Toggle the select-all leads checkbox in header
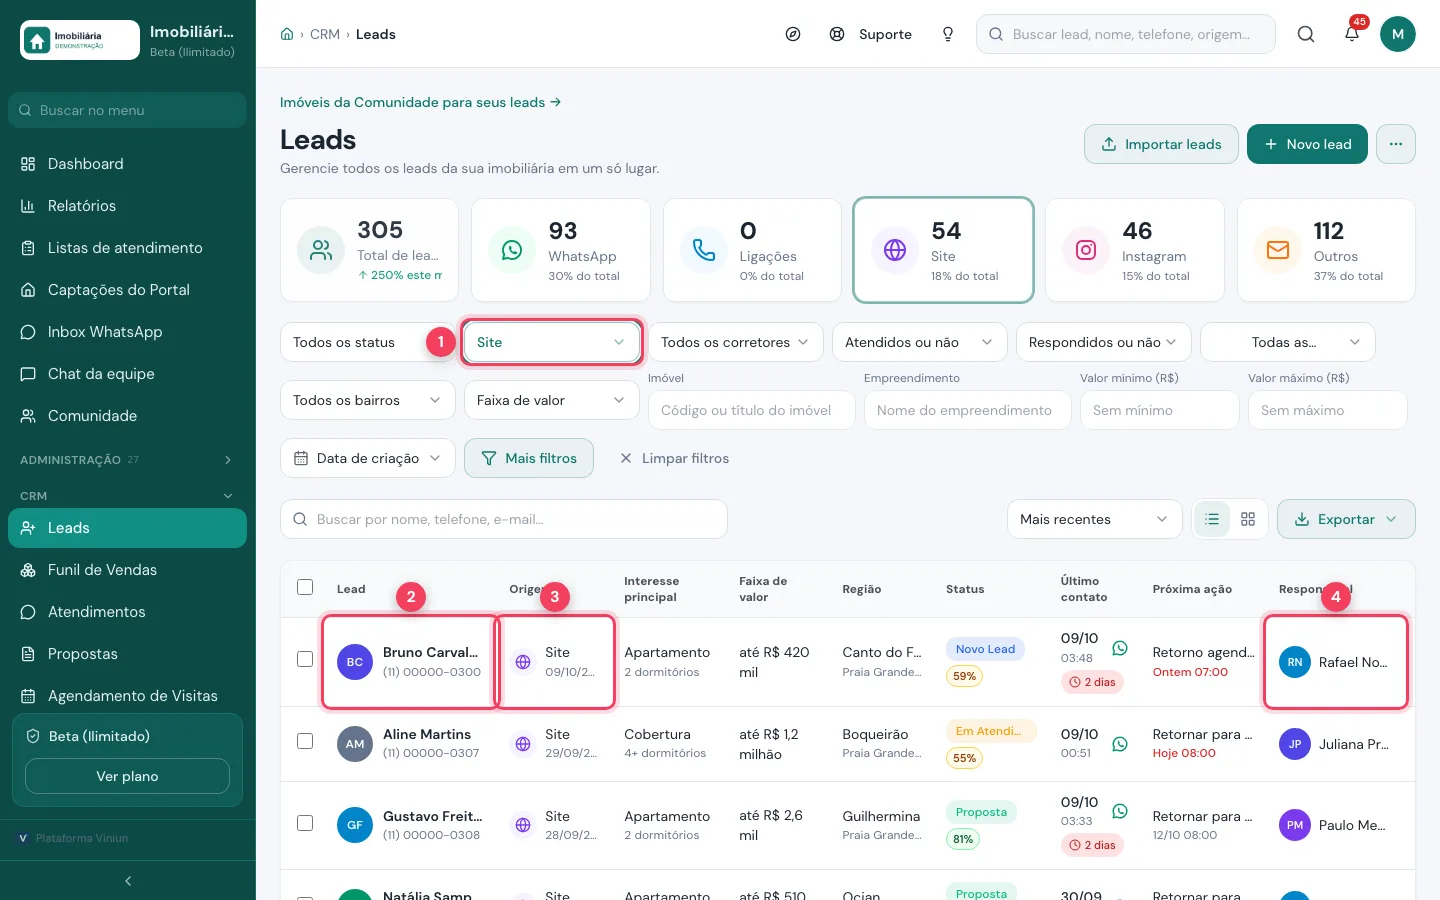 click(305, 587)
